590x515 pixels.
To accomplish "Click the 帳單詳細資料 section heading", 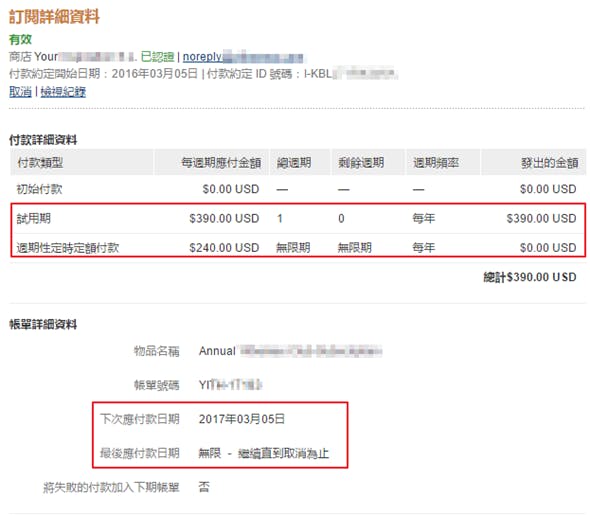I will (43, 324).
